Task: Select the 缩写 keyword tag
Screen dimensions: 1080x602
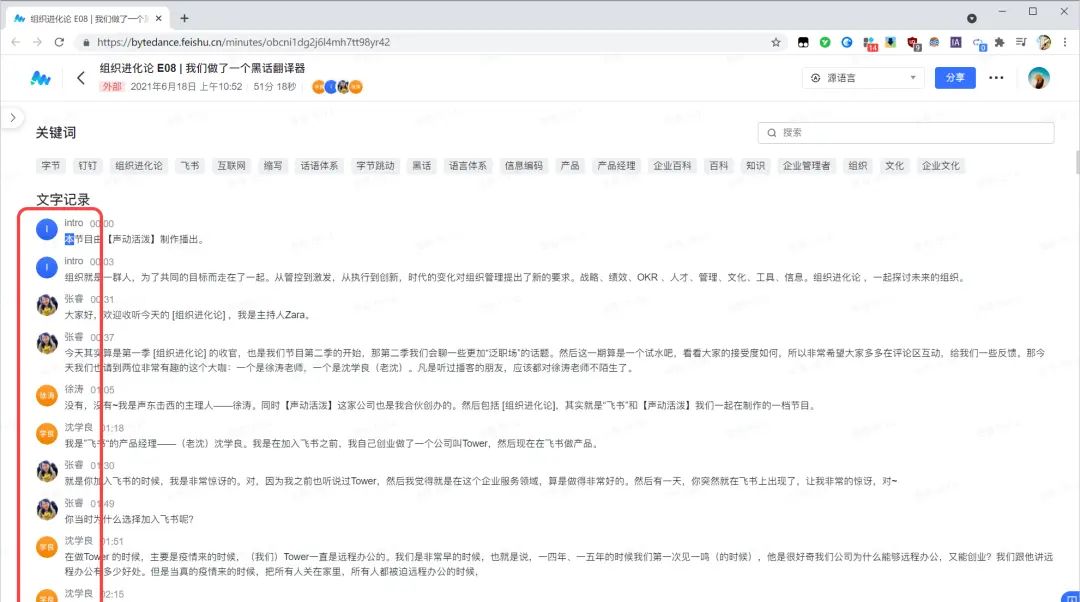Action: tap(273, 165)
